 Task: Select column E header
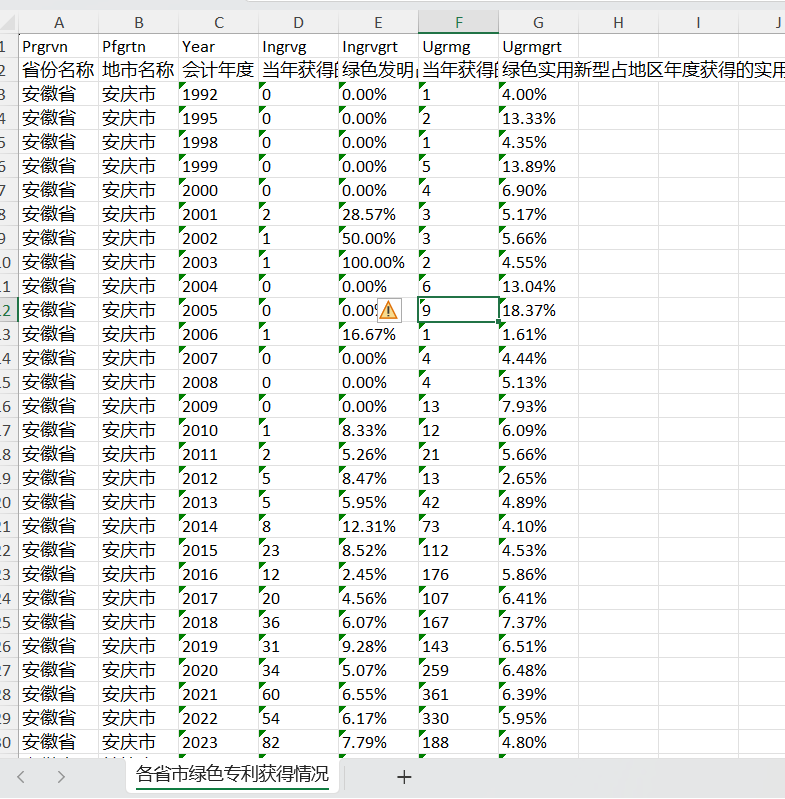coord(378,22)
